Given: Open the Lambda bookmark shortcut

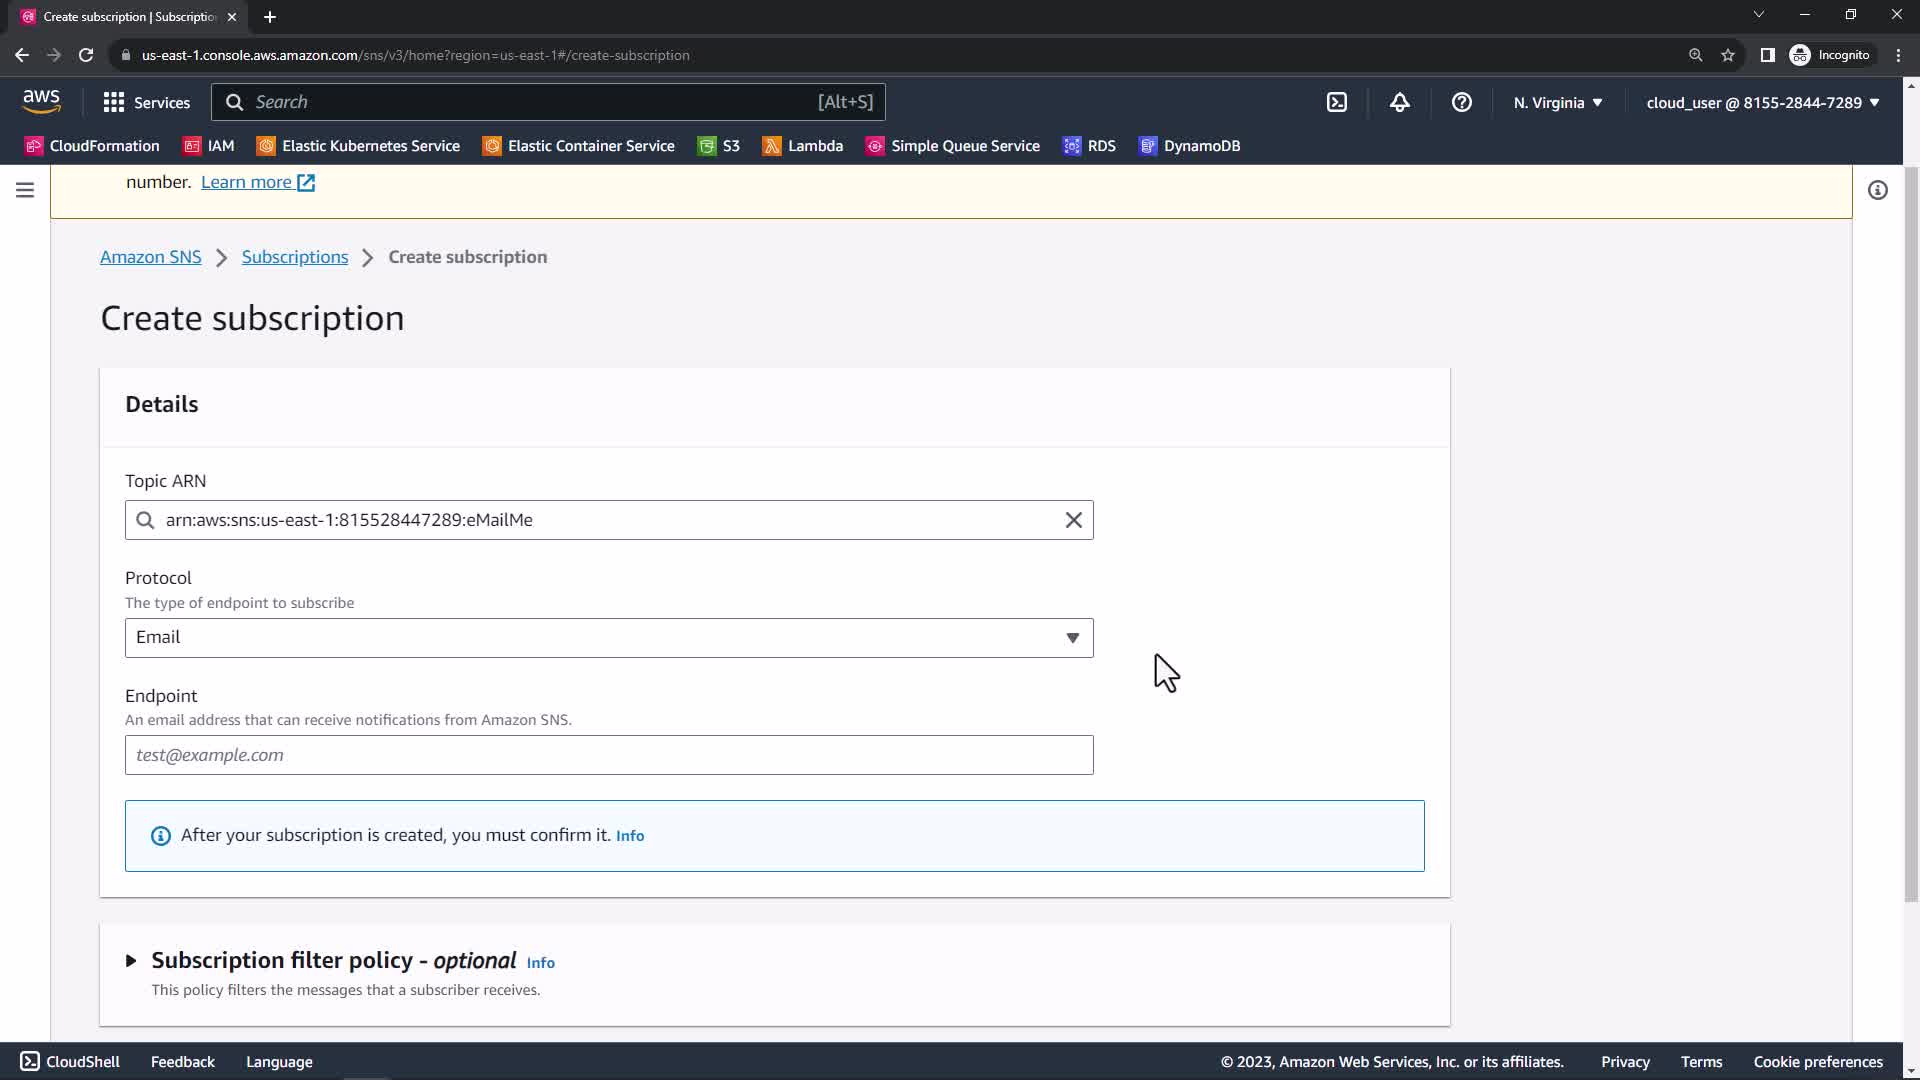Looking at the screenshot, I should pos(802,146).
